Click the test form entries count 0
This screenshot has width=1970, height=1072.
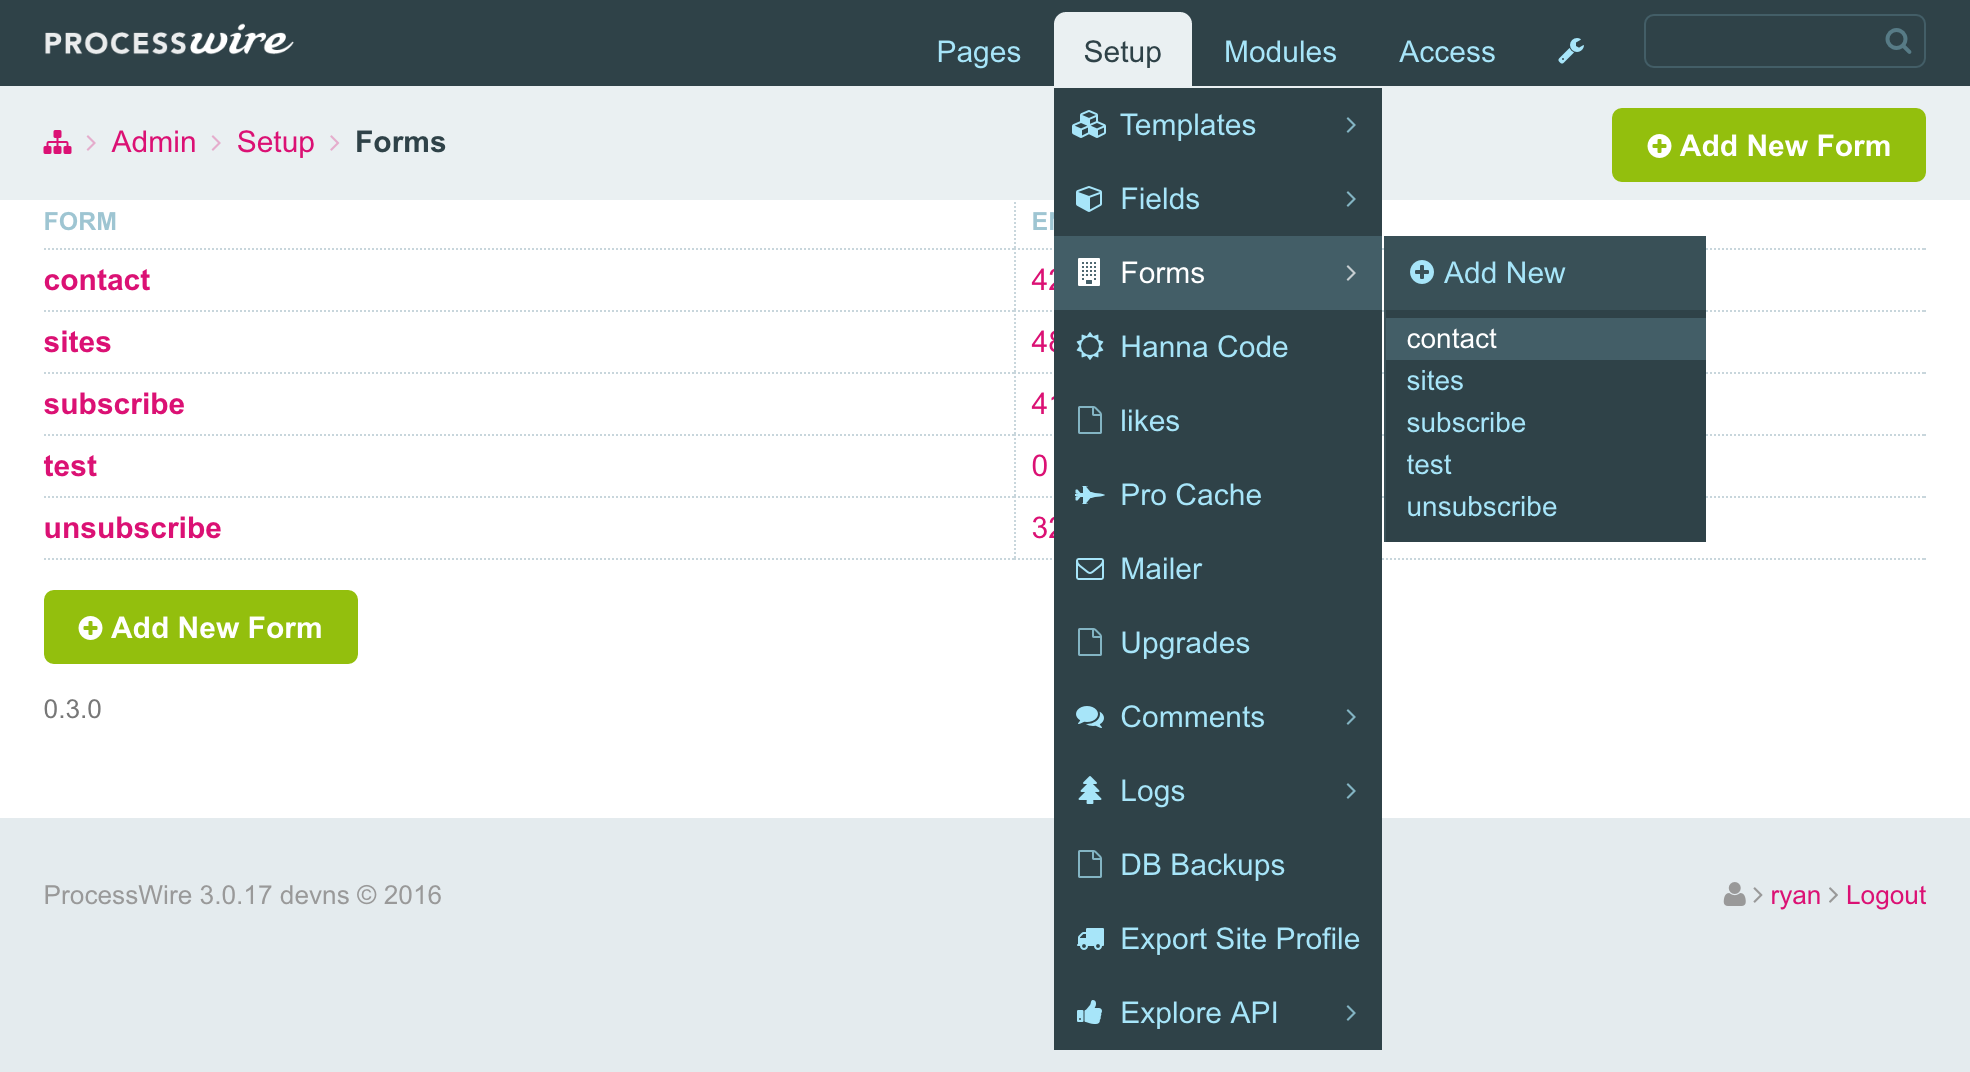pos(1040,466)
